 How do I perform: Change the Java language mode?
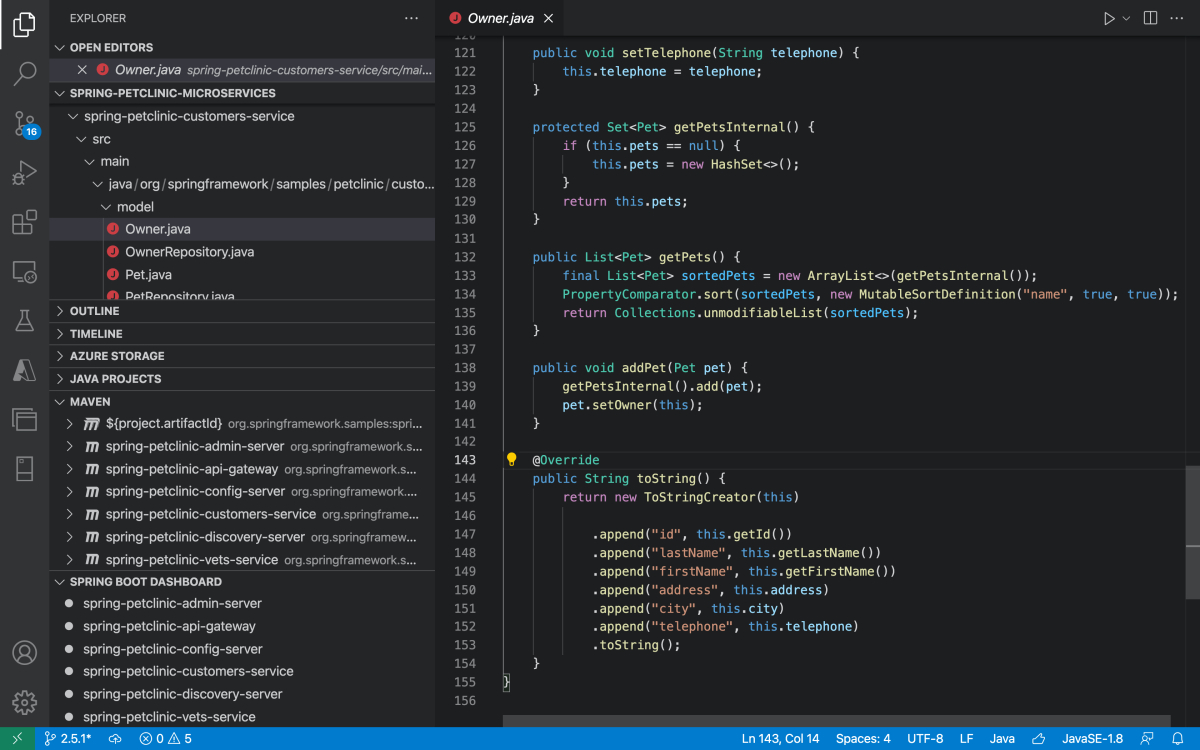tap(1001, 739)
